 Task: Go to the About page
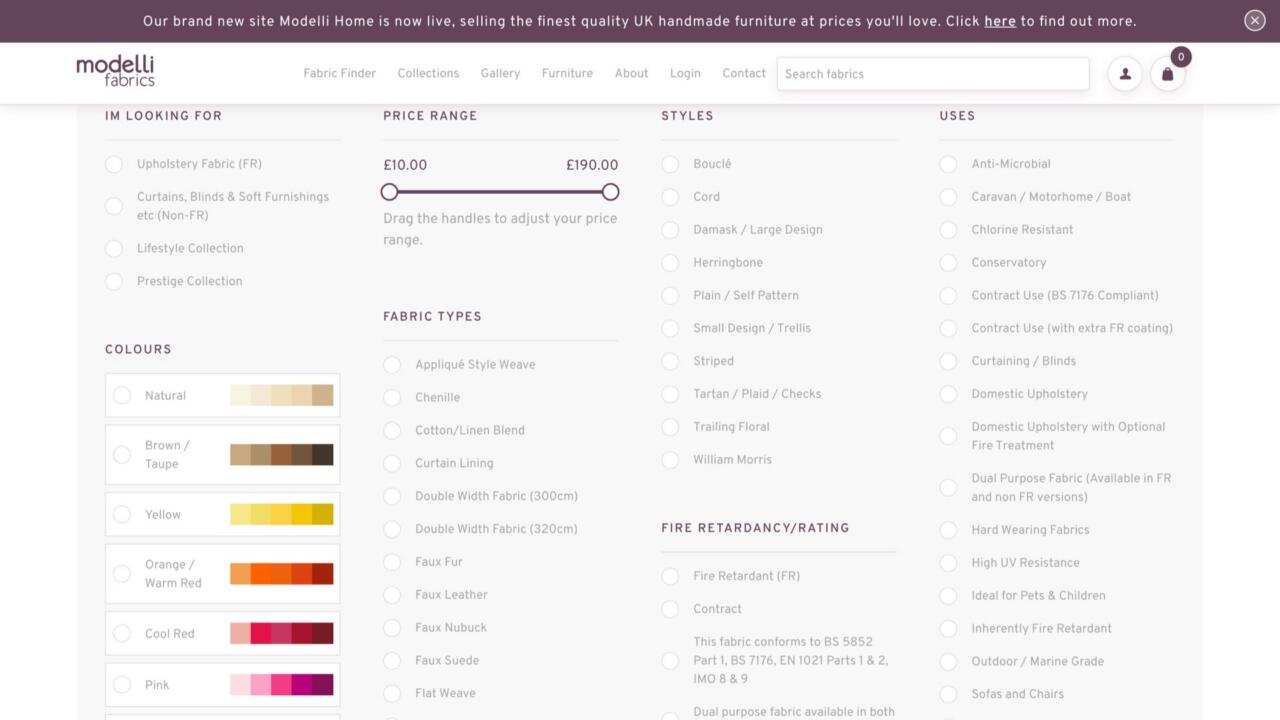(631, 73)
